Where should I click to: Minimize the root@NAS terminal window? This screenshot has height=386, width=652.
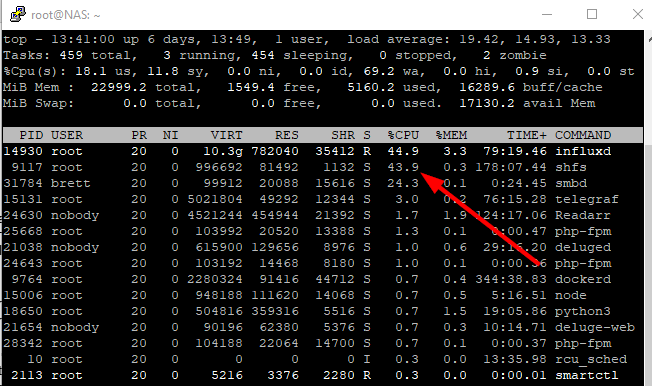(547, 15)
